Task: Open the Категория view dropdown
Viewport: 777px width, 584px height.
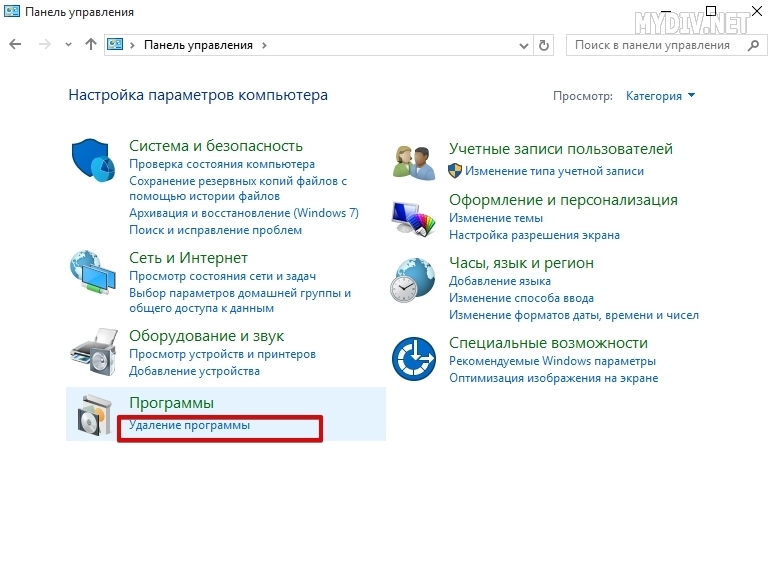Action: [660, 96]
